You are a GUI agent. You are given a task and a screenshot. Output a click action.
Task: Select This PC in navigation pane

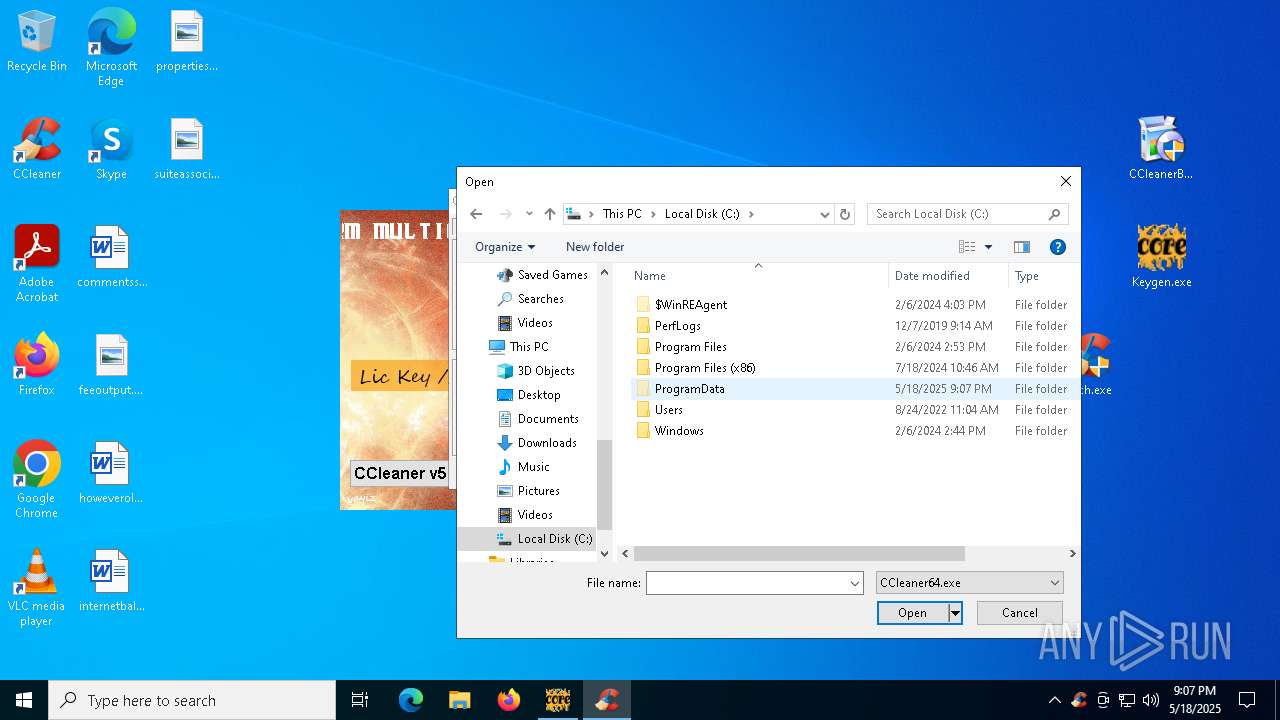528,347
